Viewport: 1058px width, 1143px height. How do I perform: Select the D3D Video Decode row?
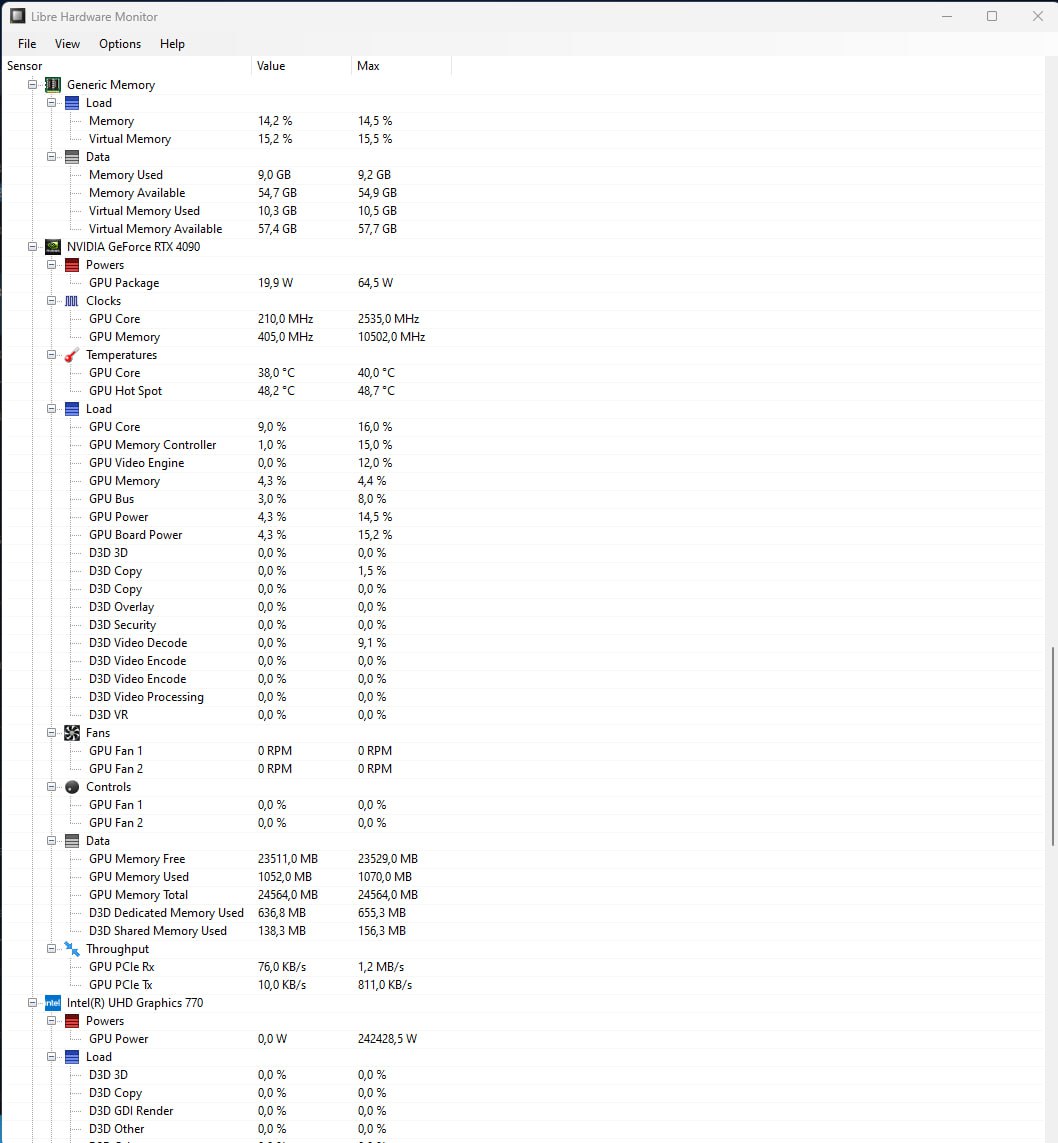click(x=522, y=643)
